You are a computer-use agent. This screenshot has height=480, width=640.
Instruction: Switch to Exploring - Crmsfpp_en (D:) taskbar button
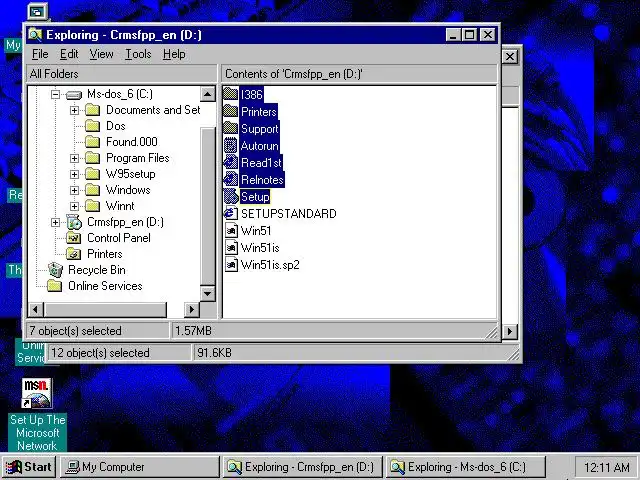click(302, 467)
